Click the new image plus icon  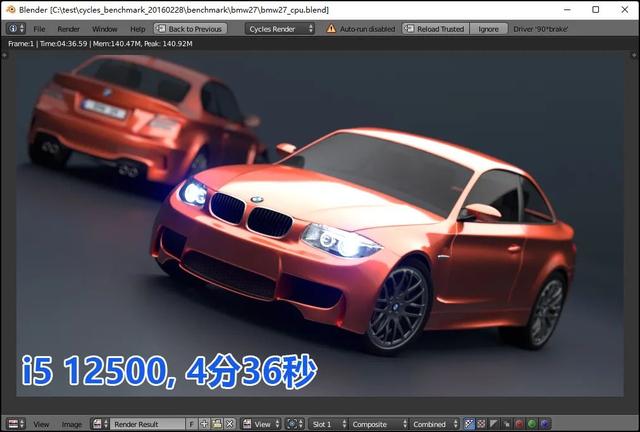[204, 424]
